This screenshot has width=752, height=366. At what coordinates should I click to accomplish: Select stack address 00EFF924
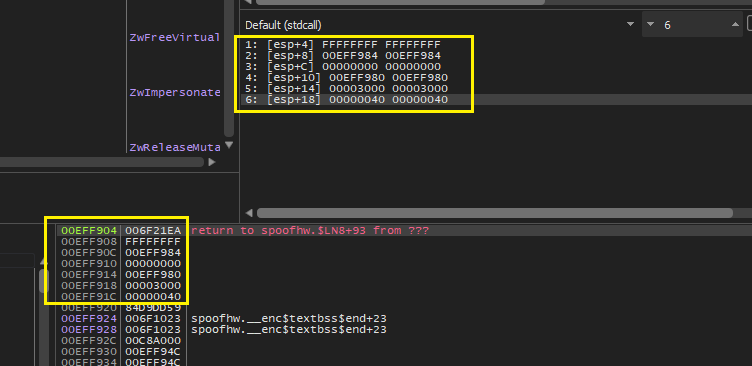[89, 319]
